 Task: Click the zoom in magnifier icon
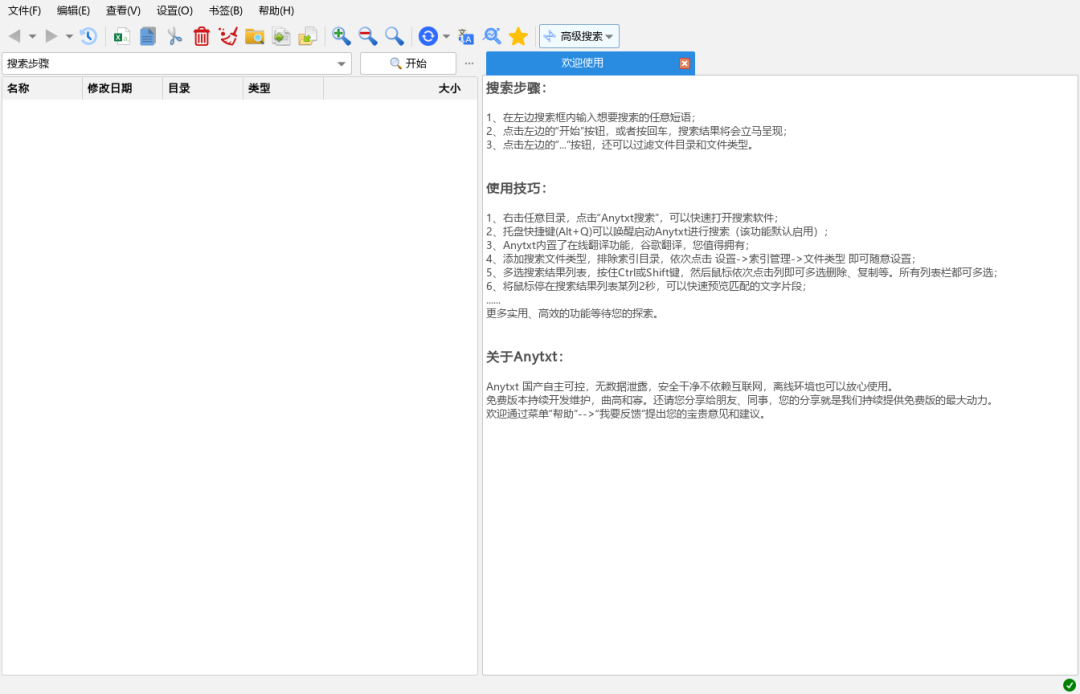341,36
